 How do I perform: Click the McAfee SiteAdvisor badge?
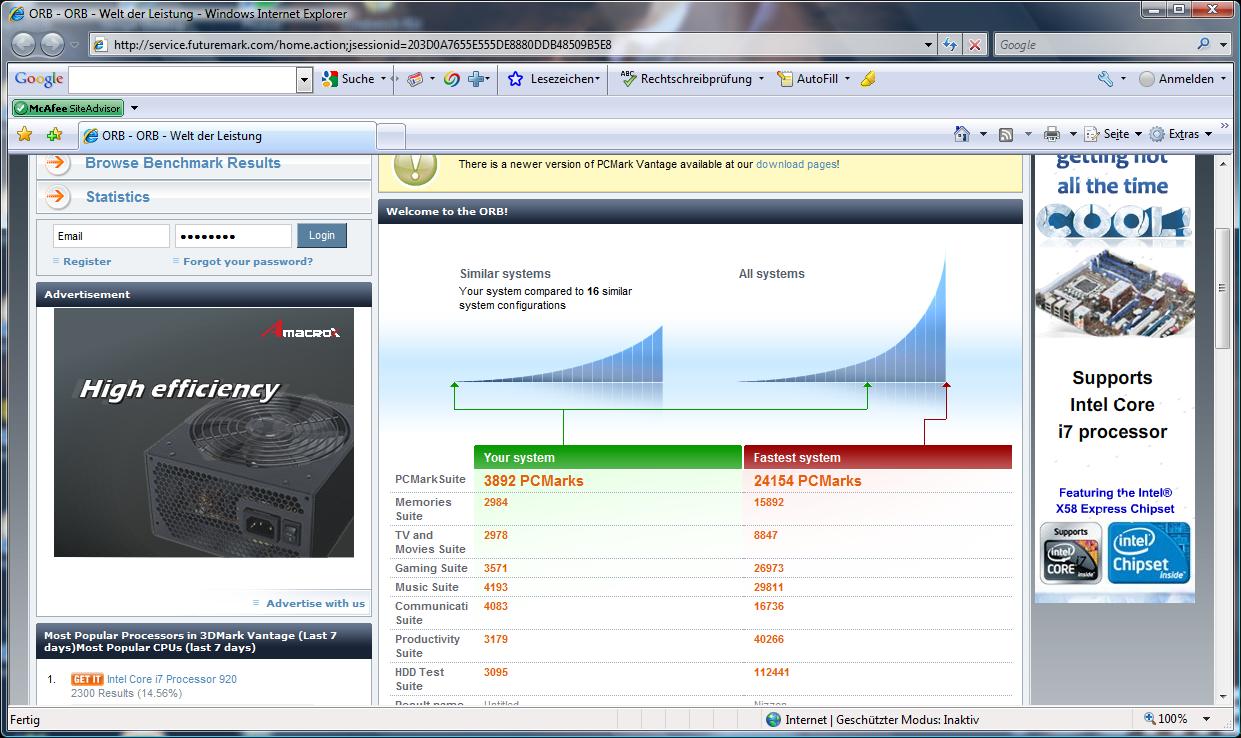click(68, 108)
